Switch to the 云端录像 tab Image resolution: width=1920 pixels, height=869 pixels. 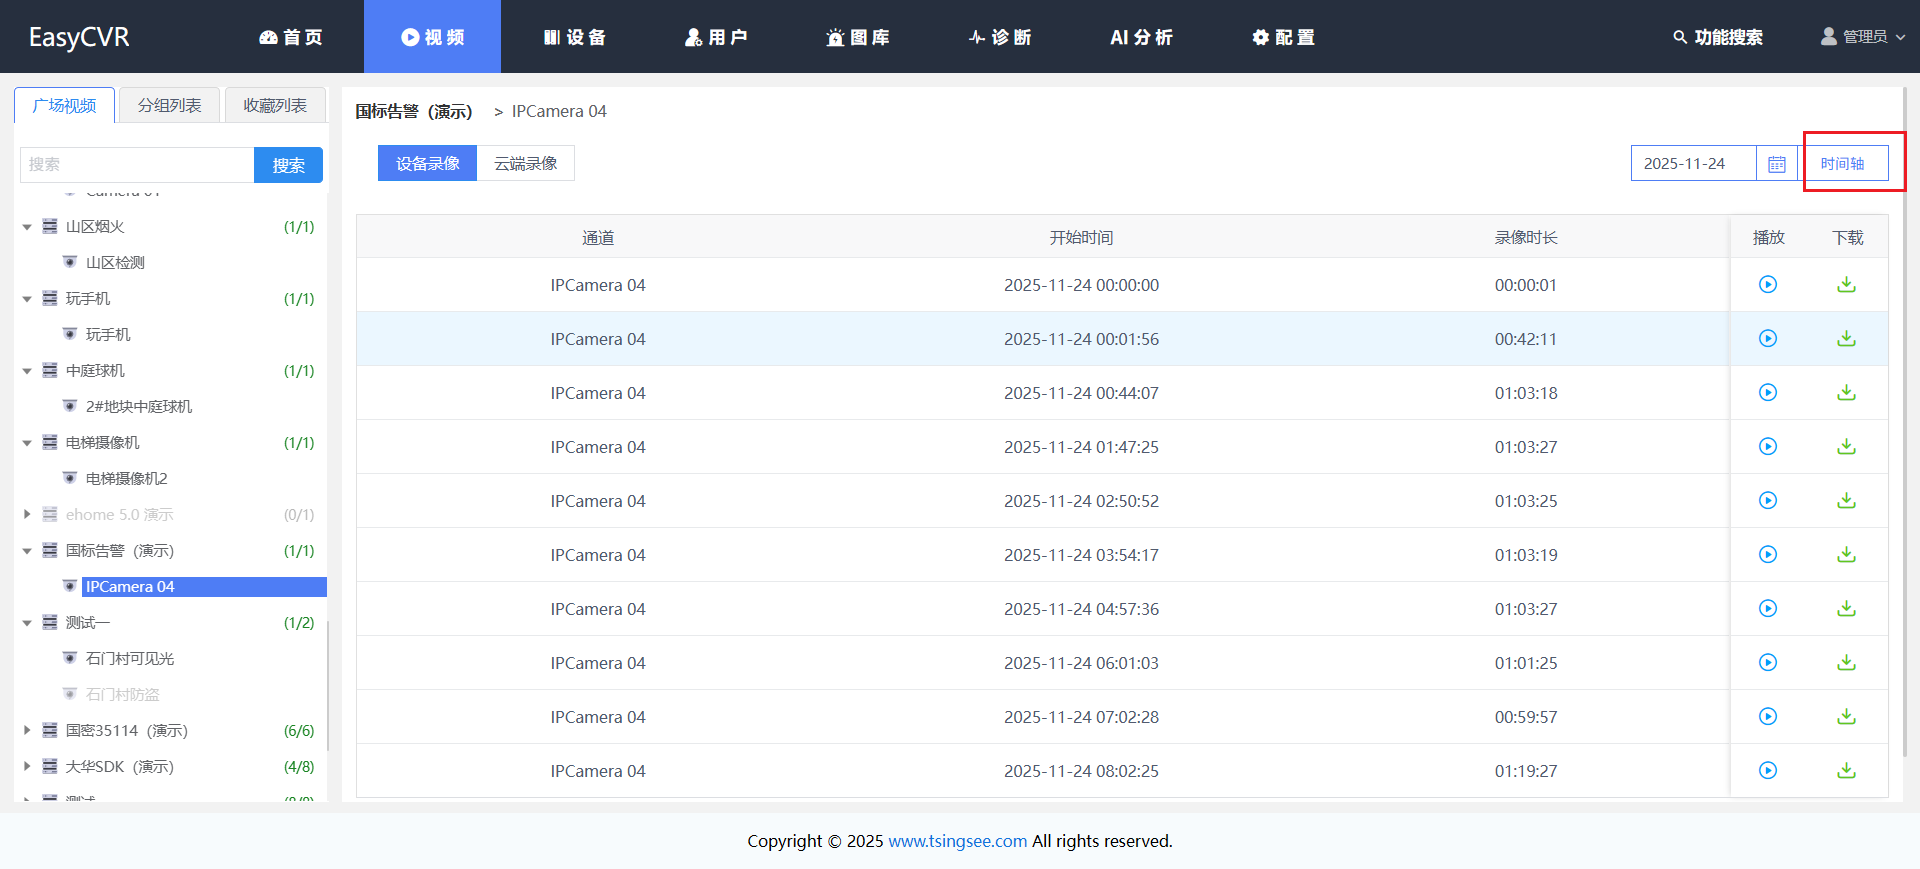pos(525,164)
